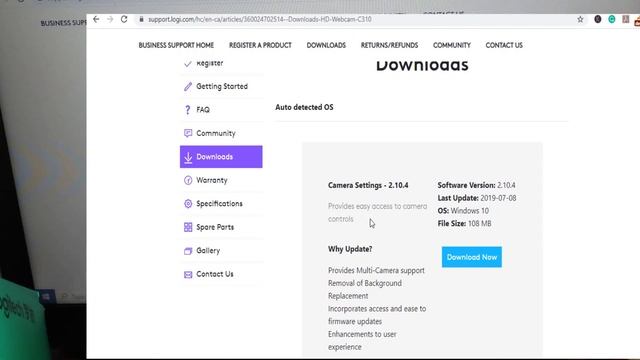This screenshot has width=640, height=360.
Task: Click the Auto detected OS heading
Action: pos(304,107)
